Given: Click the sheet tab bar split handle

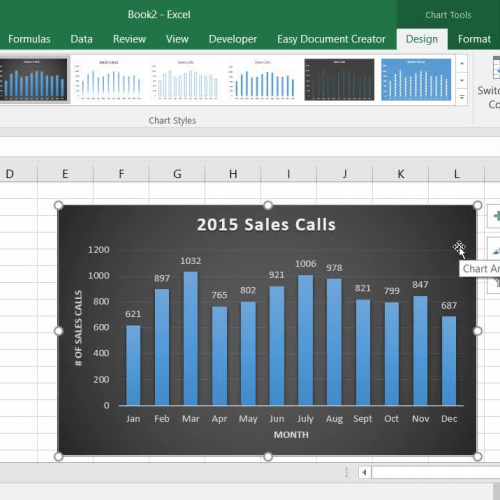Looking at the screenshot, I should (347, 472).
